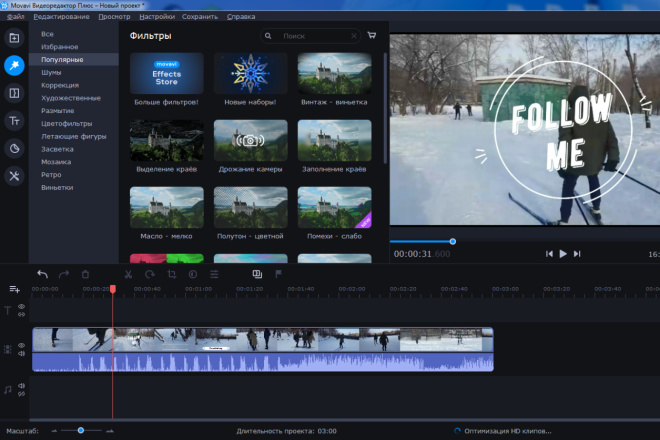Open the Файл menu
Screen dimensions: 660x440
click(16, 16)
